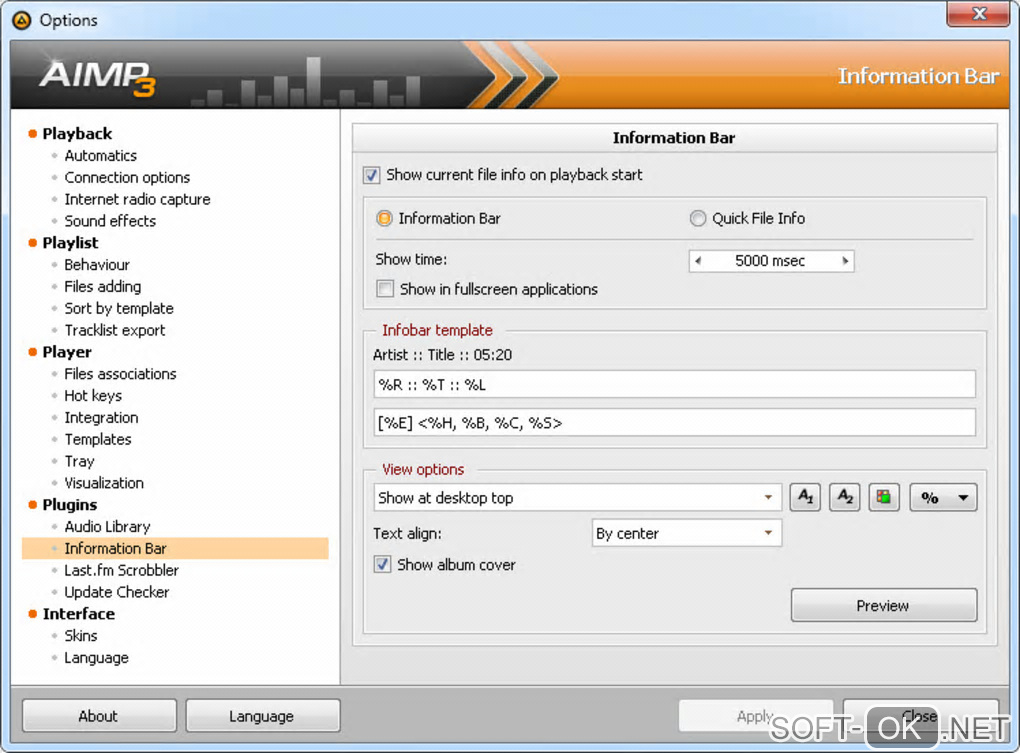
Task: Select Sound effects in sidebar
Action: [110, 221]
